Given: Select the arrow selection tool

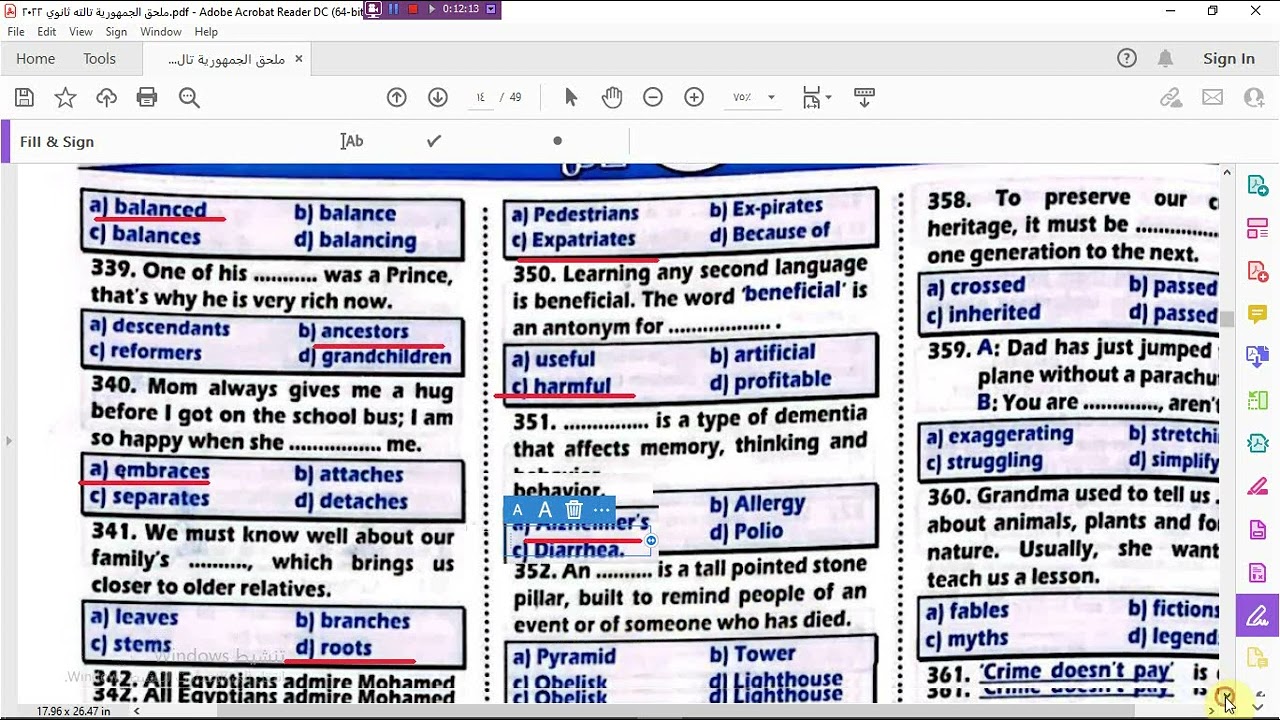Looking at the screenshot, I should tap(571, 97).
